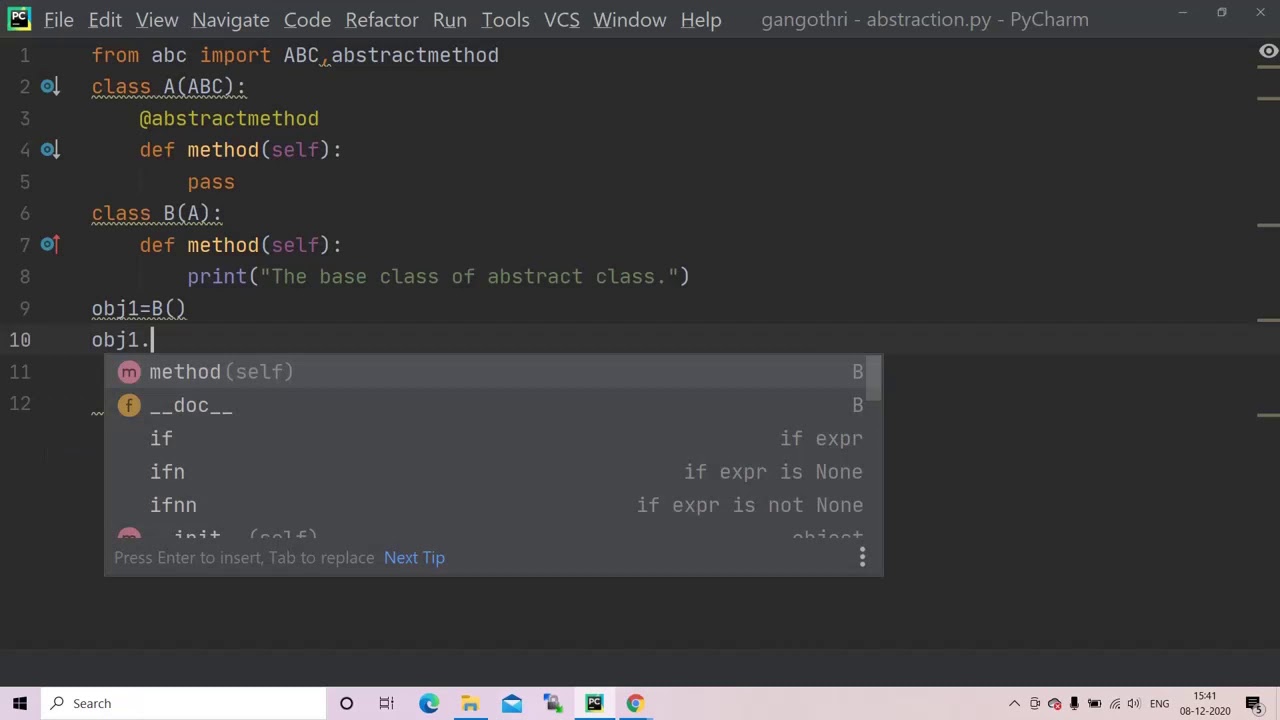Click the battery status tray icon
This screenshot has width=1280, height=720.
[x=1094, y=704]
